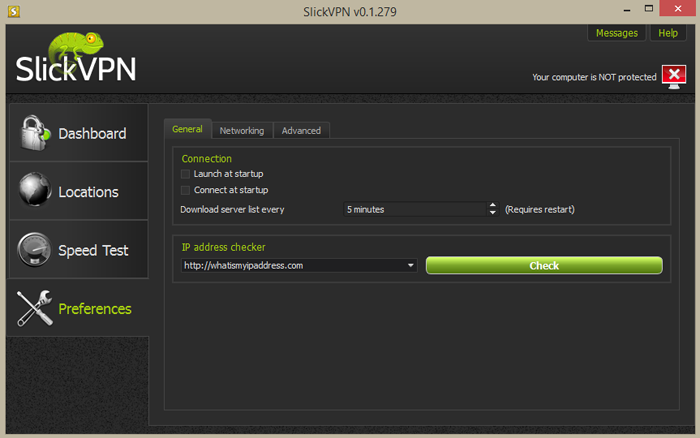The height and width of the screenshot is (438, 700).
Task: Click the Locations globe icon
Action: (34, 189)
